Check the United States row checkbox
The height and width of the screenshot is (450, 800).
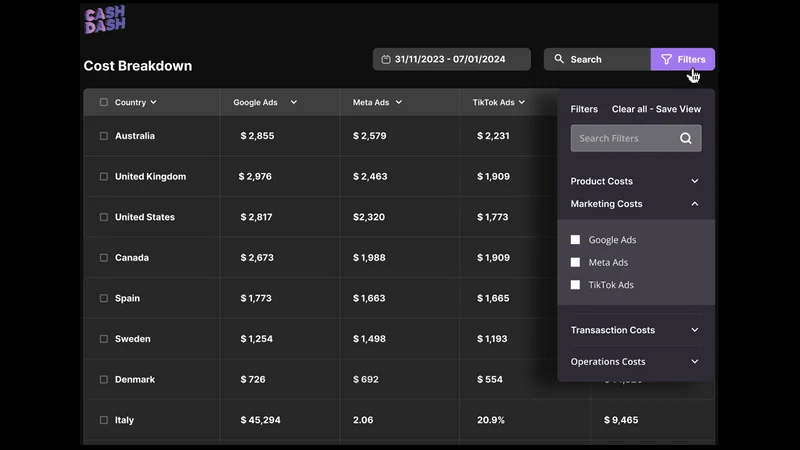coord(104,217)
